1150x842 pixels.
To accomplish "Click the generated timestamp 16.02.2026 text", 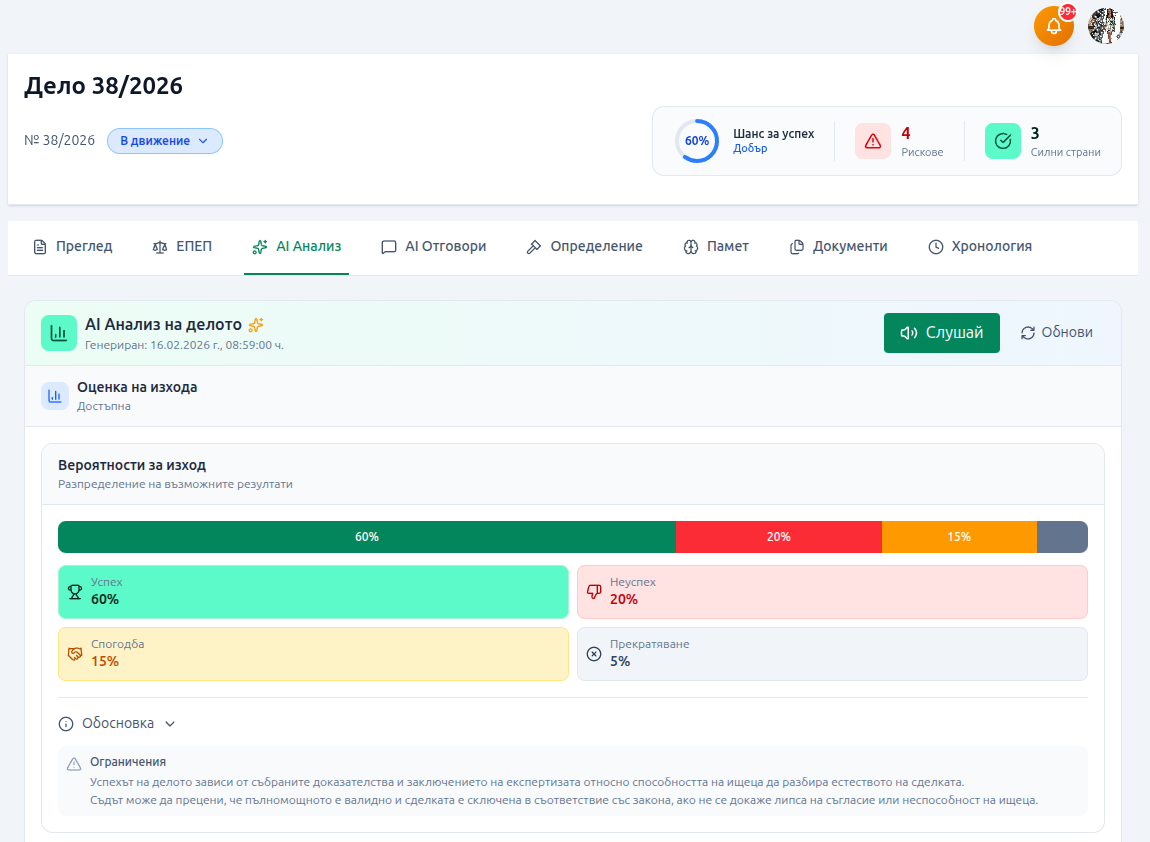I will tap(184, 345).
